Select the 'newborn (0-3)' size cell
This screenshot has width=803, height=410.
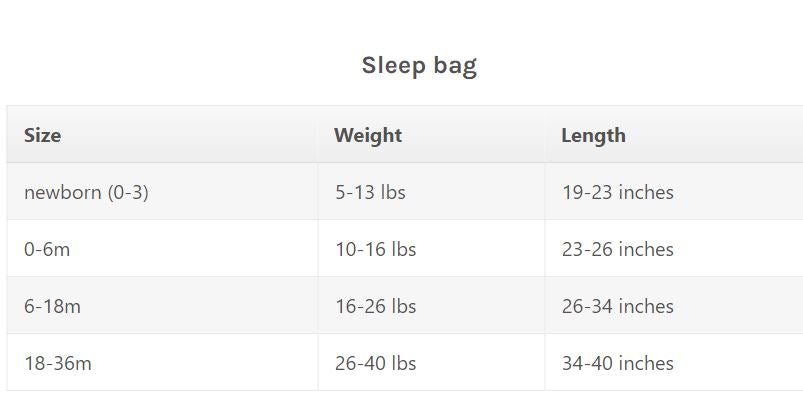pyautogui.click(x=86, y=192)
